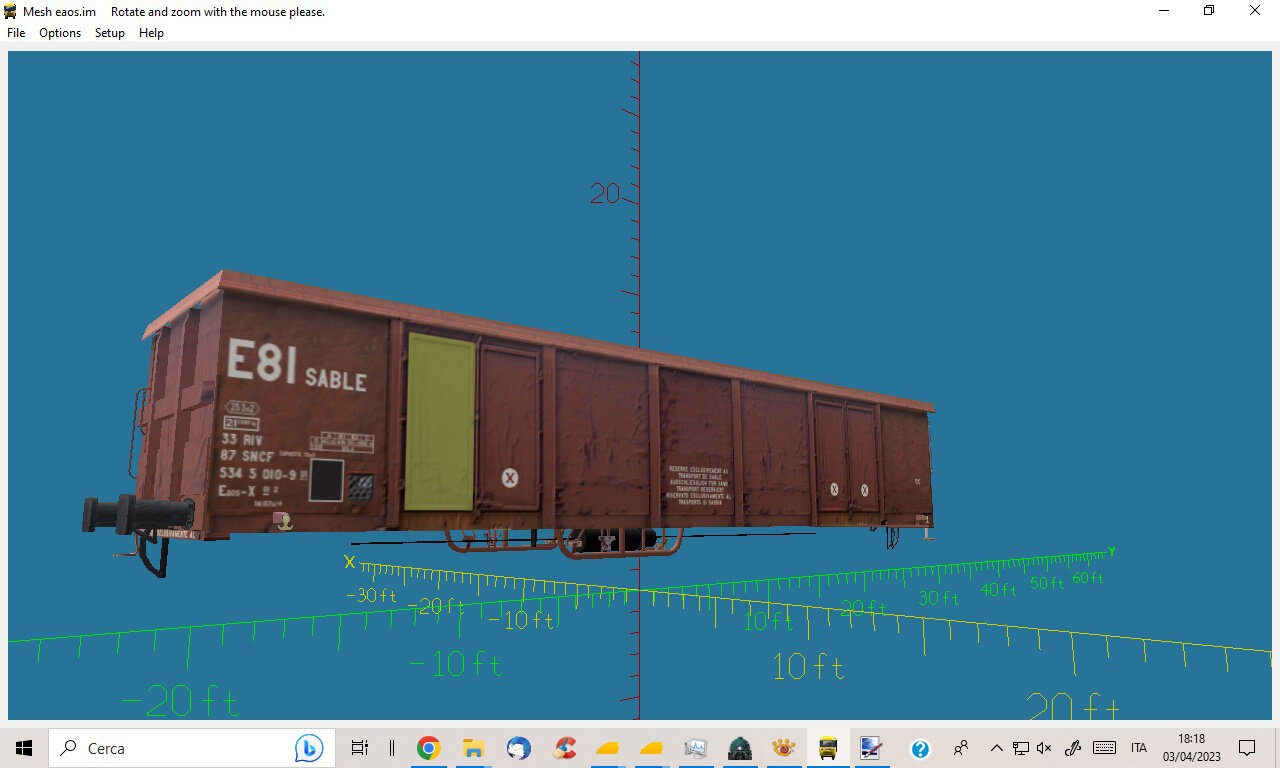Open the dark station building taskbar icon

click(740, 748)
